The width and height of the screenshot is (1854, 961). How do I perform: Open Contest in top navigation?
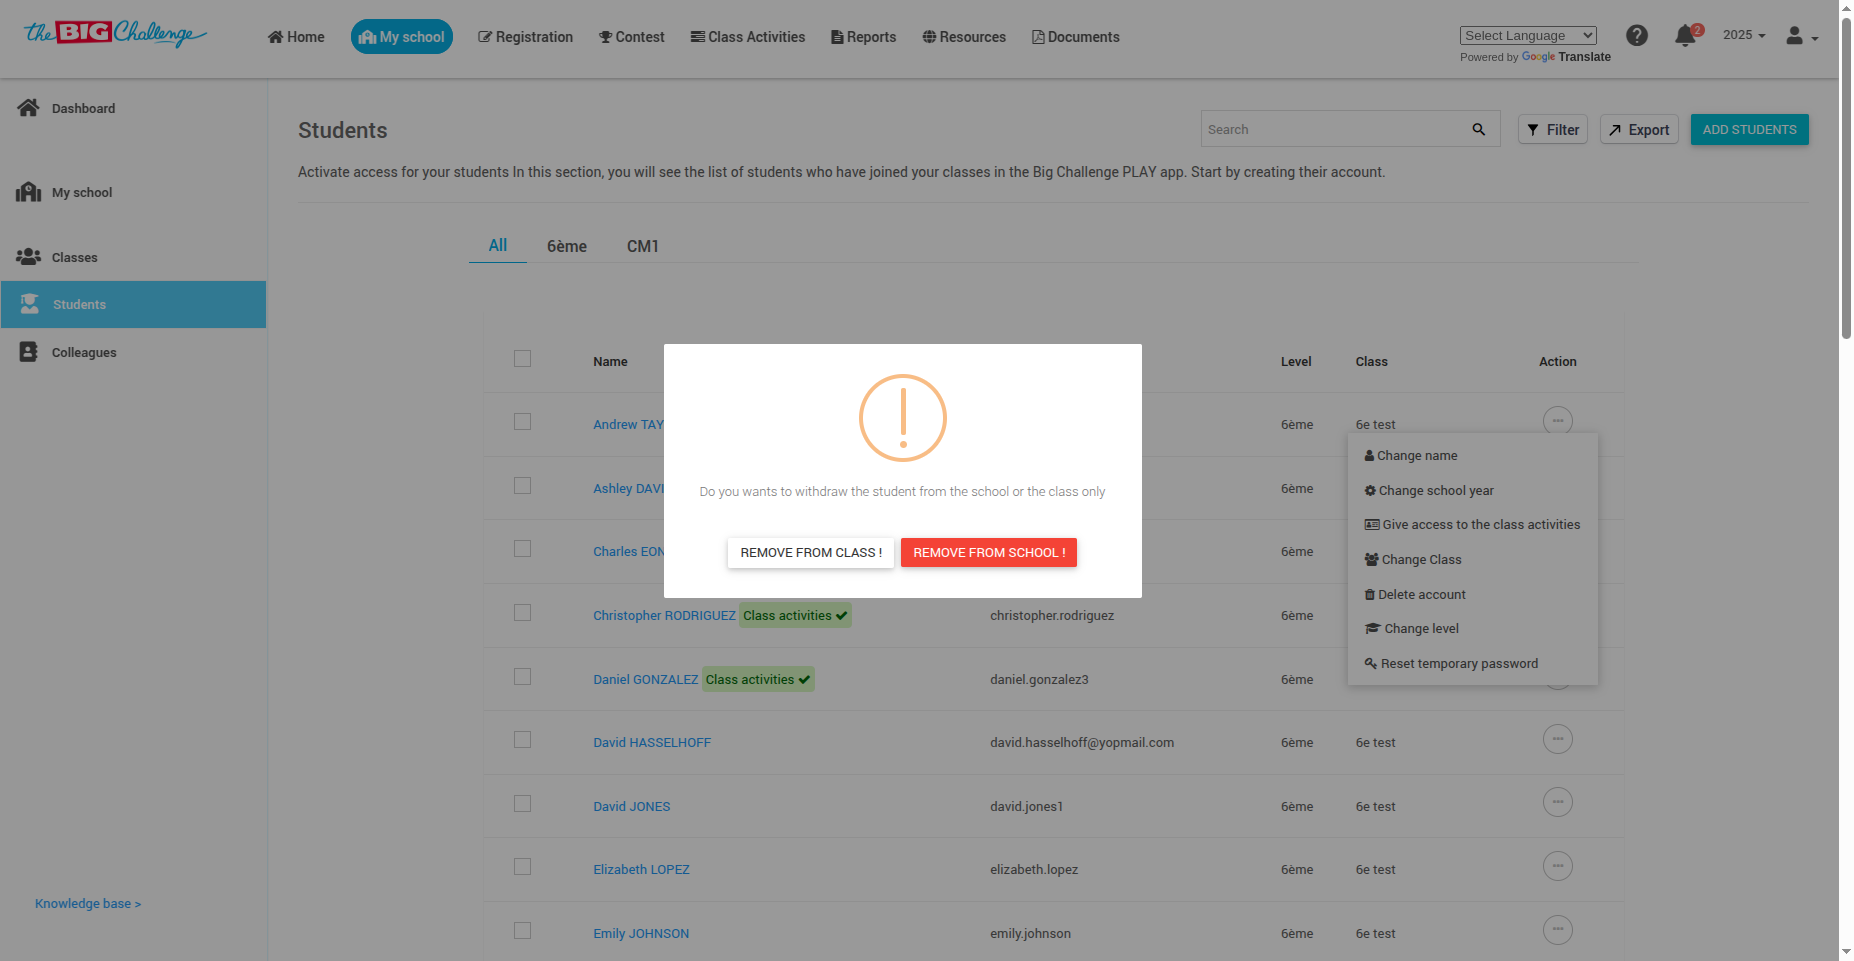[x=632, y=37]
